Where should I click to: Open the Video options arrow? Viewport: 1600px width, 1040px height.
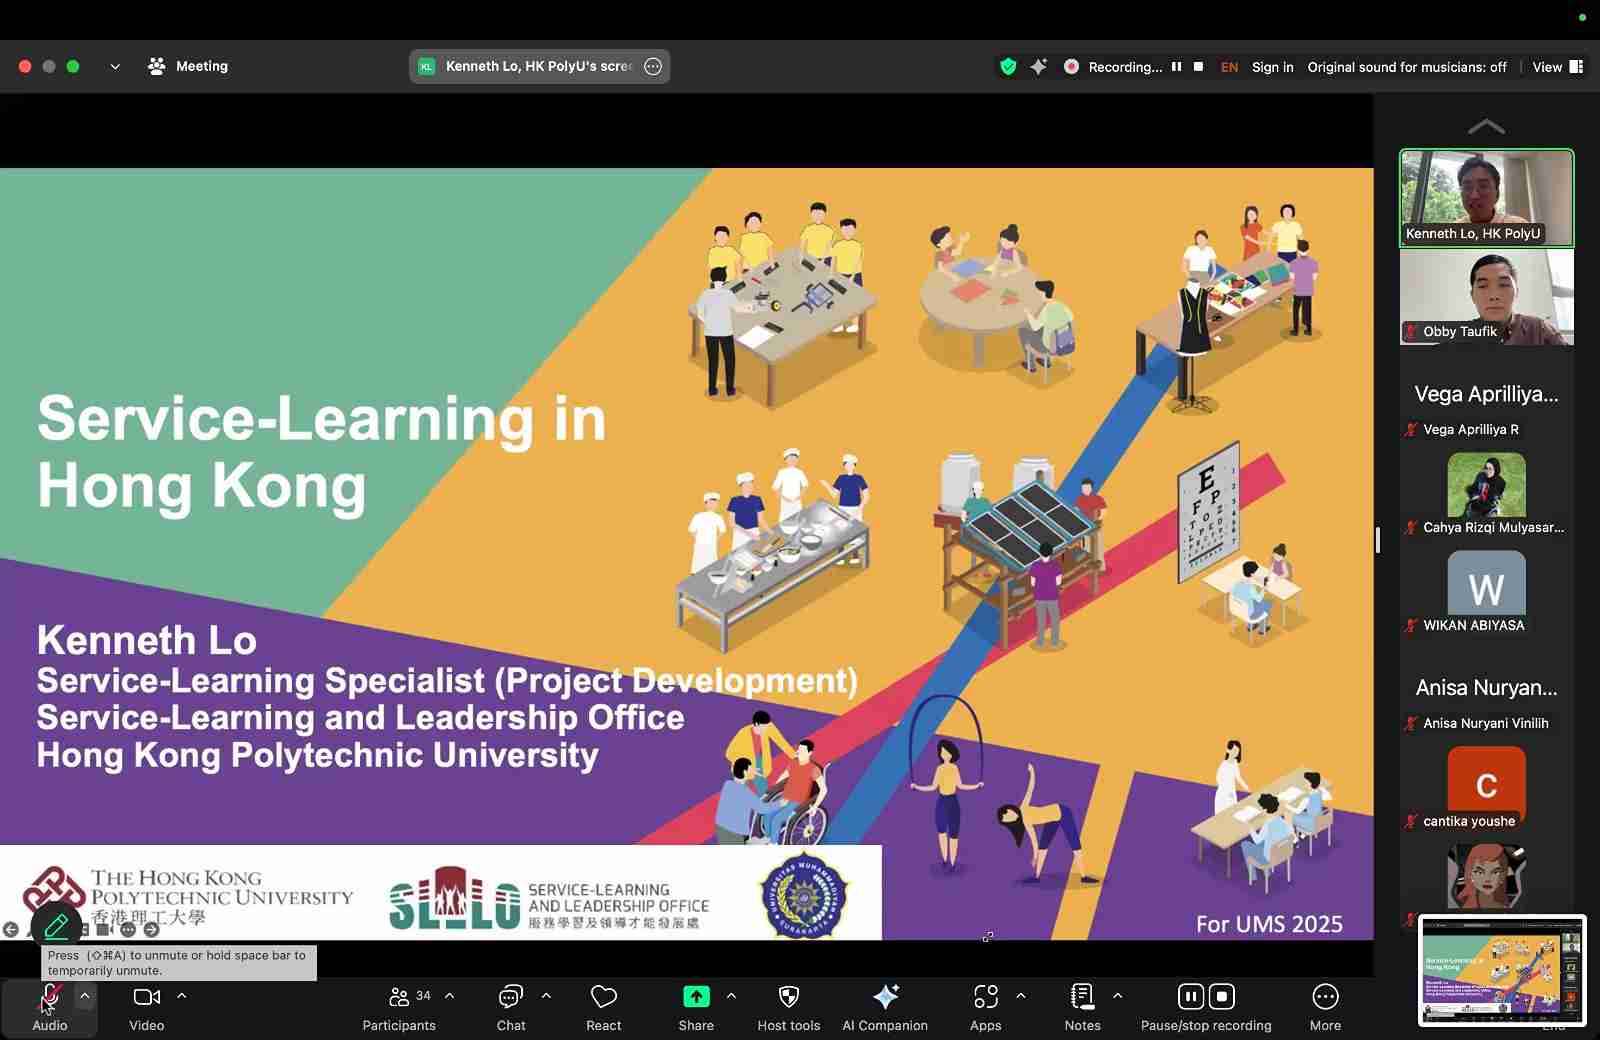(x=181, y=996)
